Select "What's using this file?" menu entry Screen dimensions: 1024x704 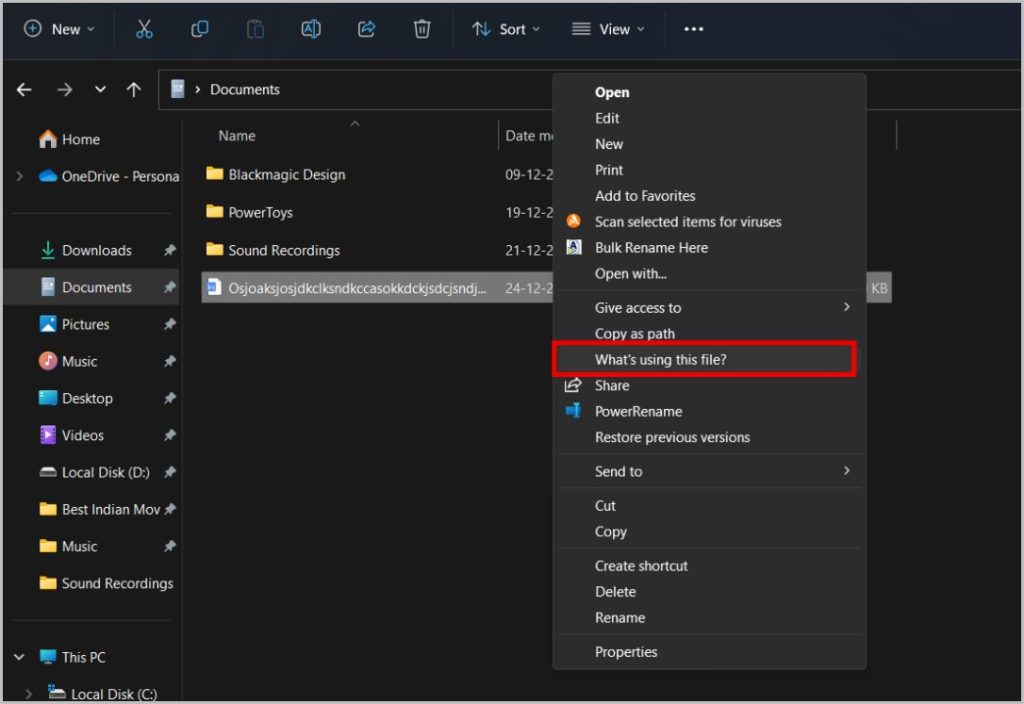660,360
